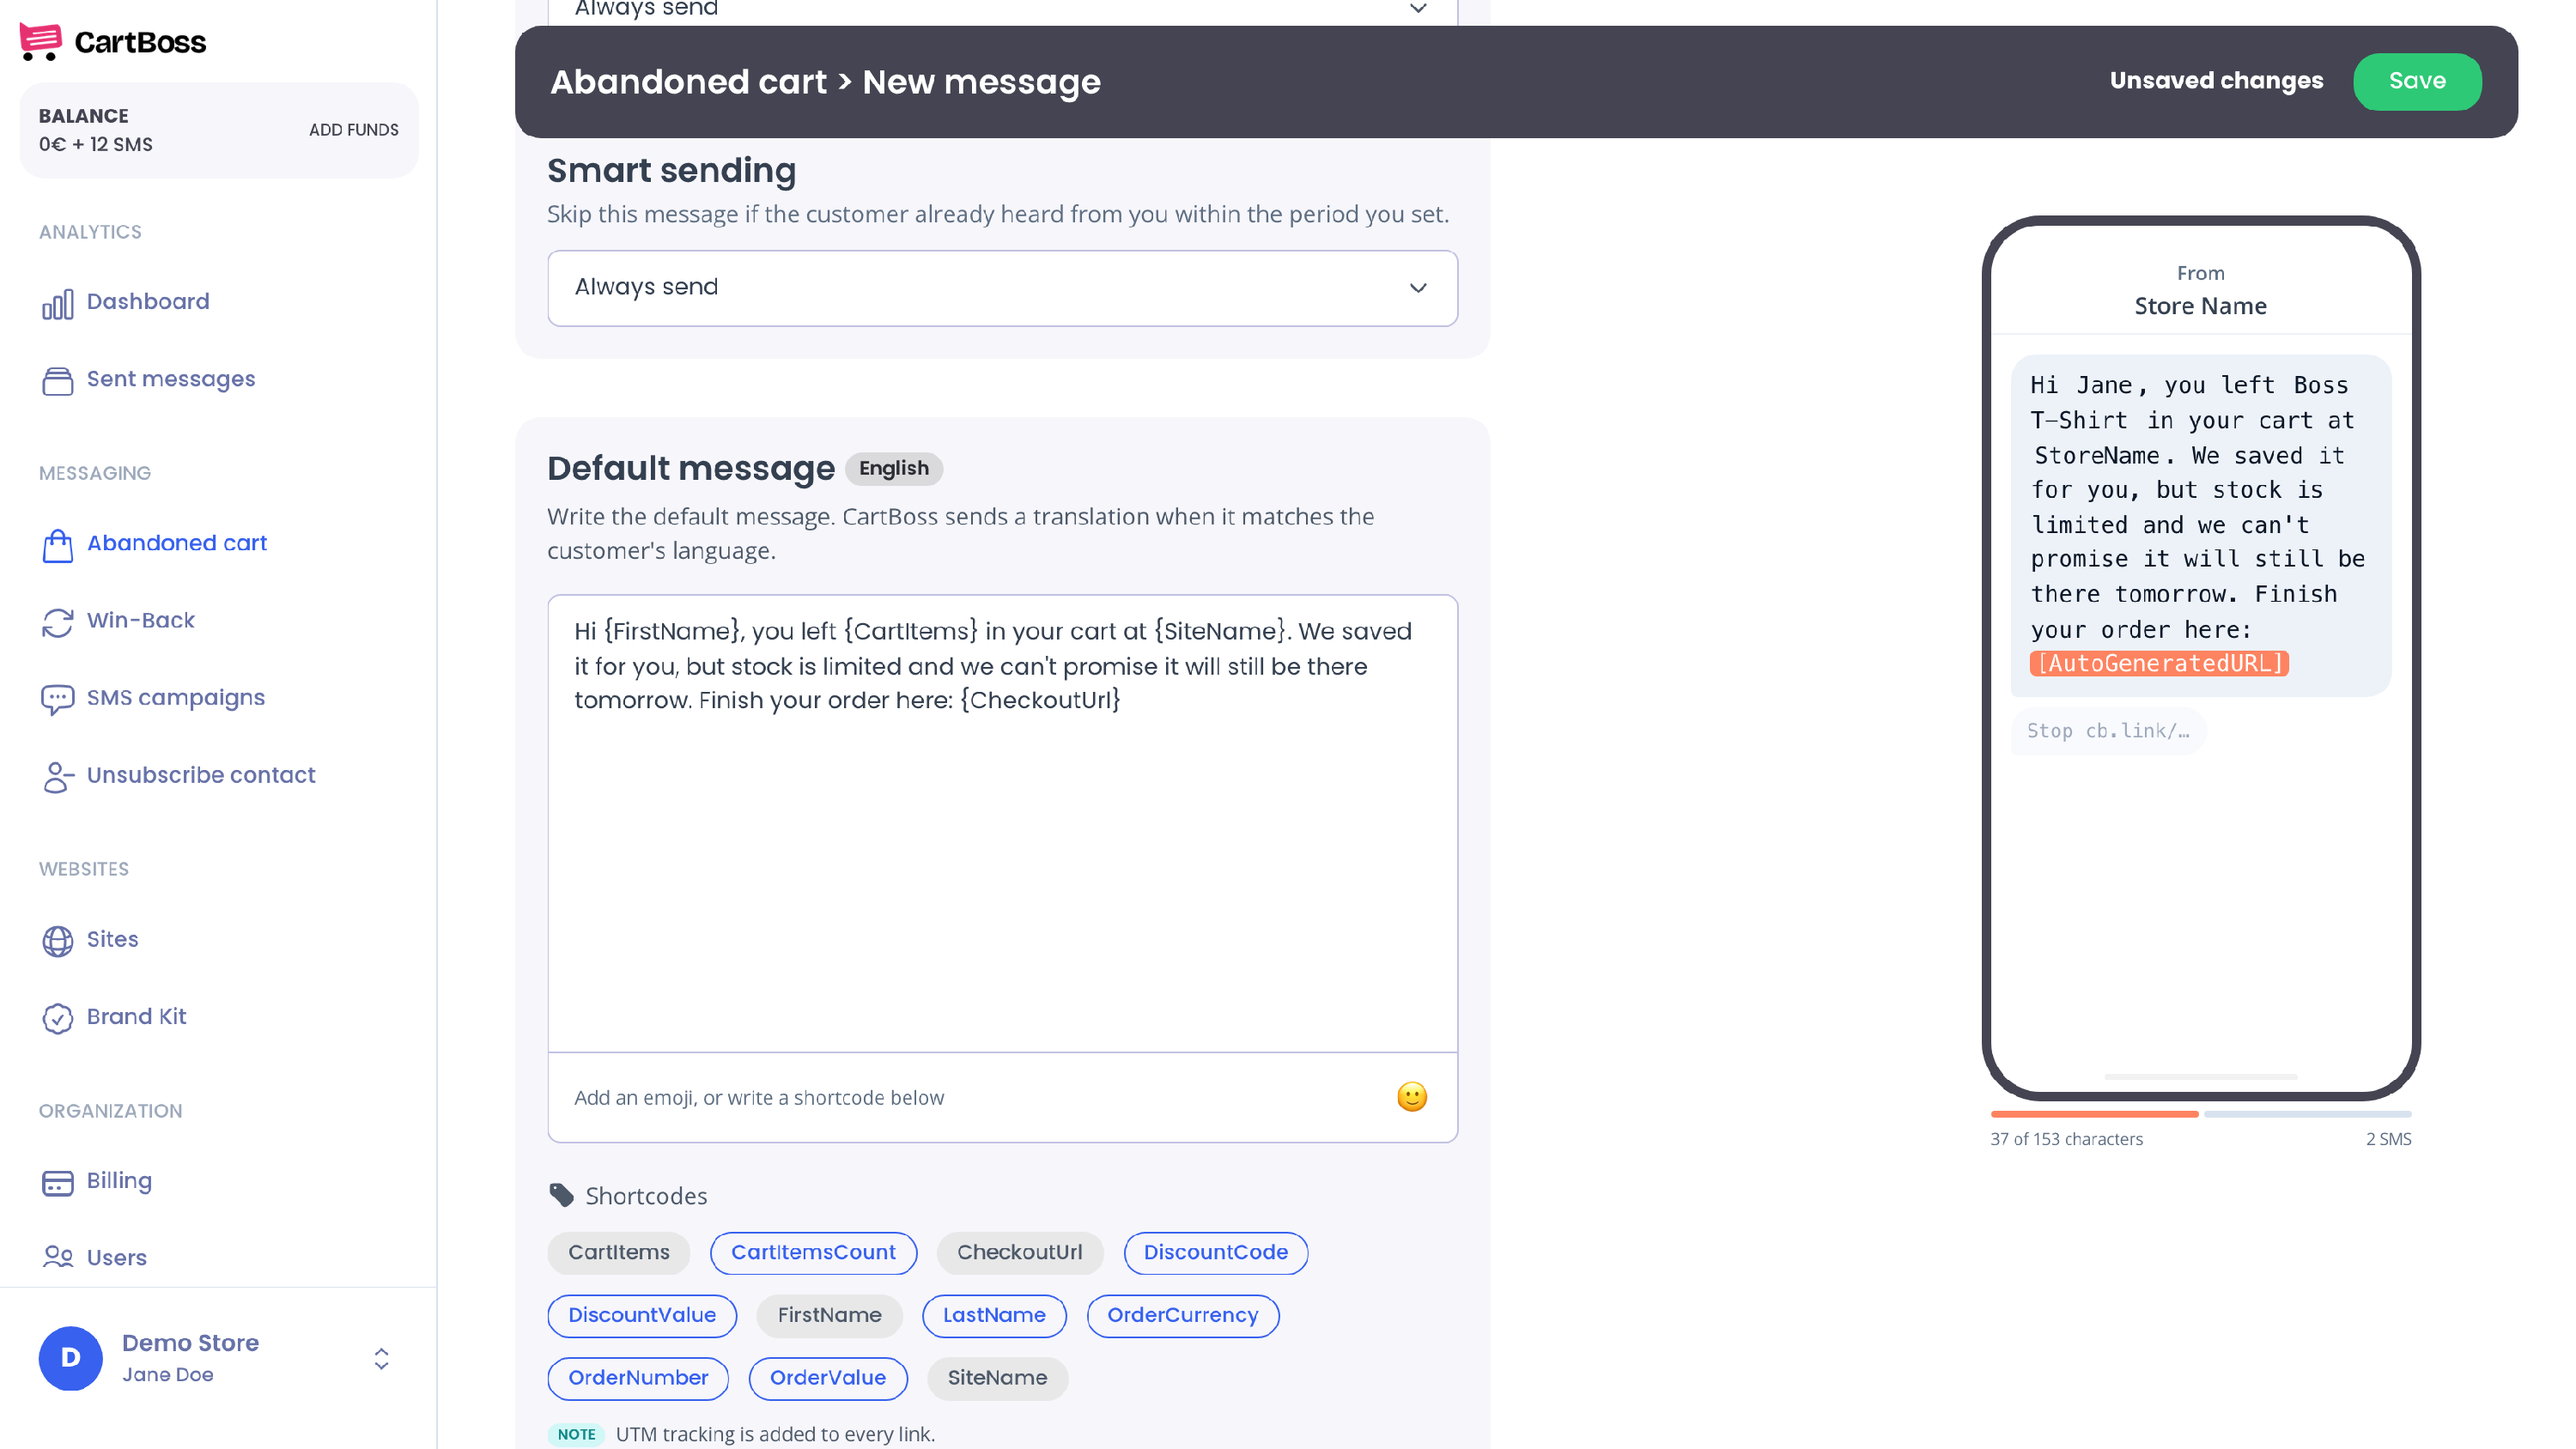This screenshot has width=2576, height=1449.
Task: Insert the LastName shortcode
Action: pos(994,1315)
